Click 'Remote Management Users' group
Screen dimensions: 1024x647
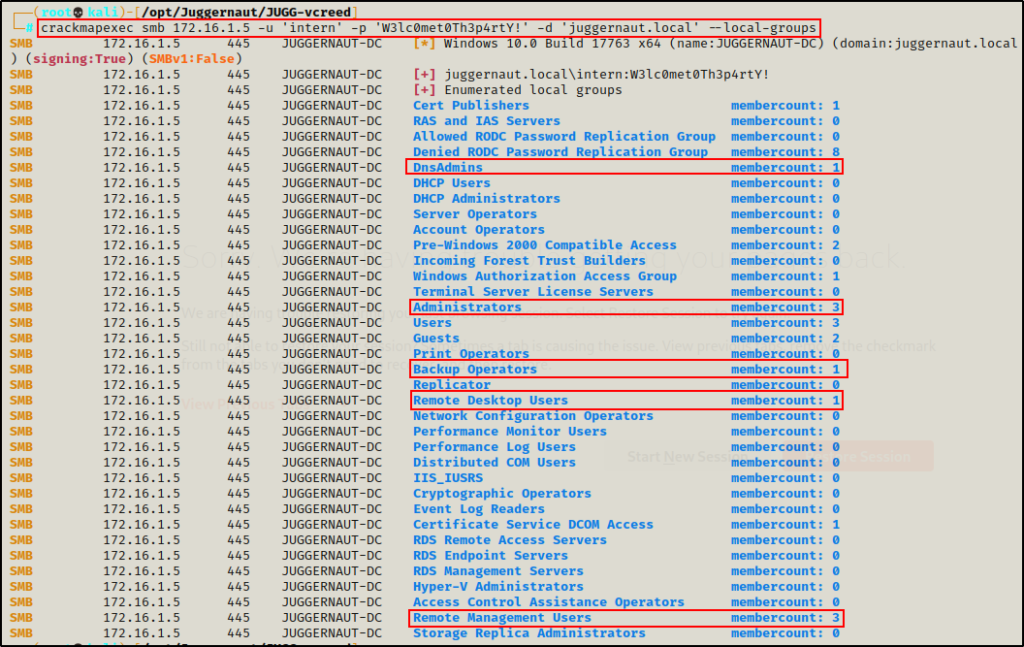click(x=502, y=618)
